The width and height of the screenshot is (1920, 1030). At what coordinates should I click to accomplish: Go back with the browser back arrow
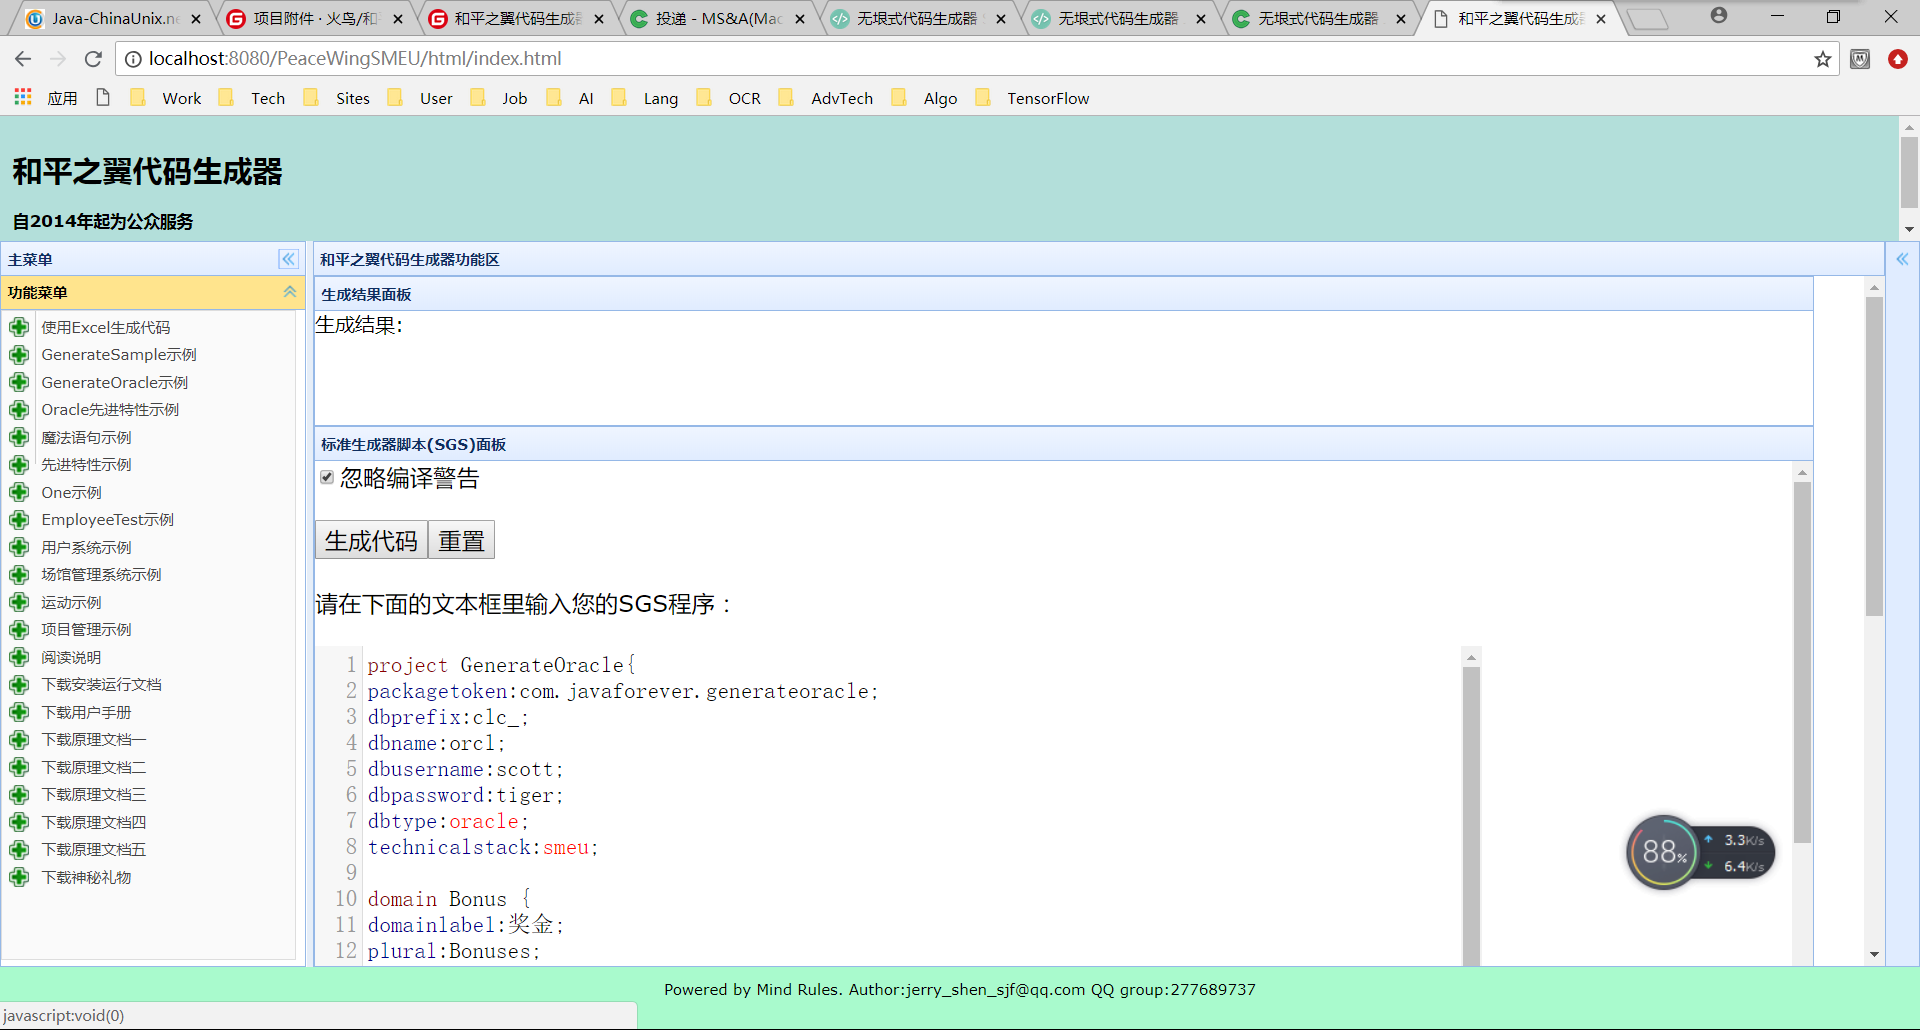pyautogui.click(x=23, y=59)
